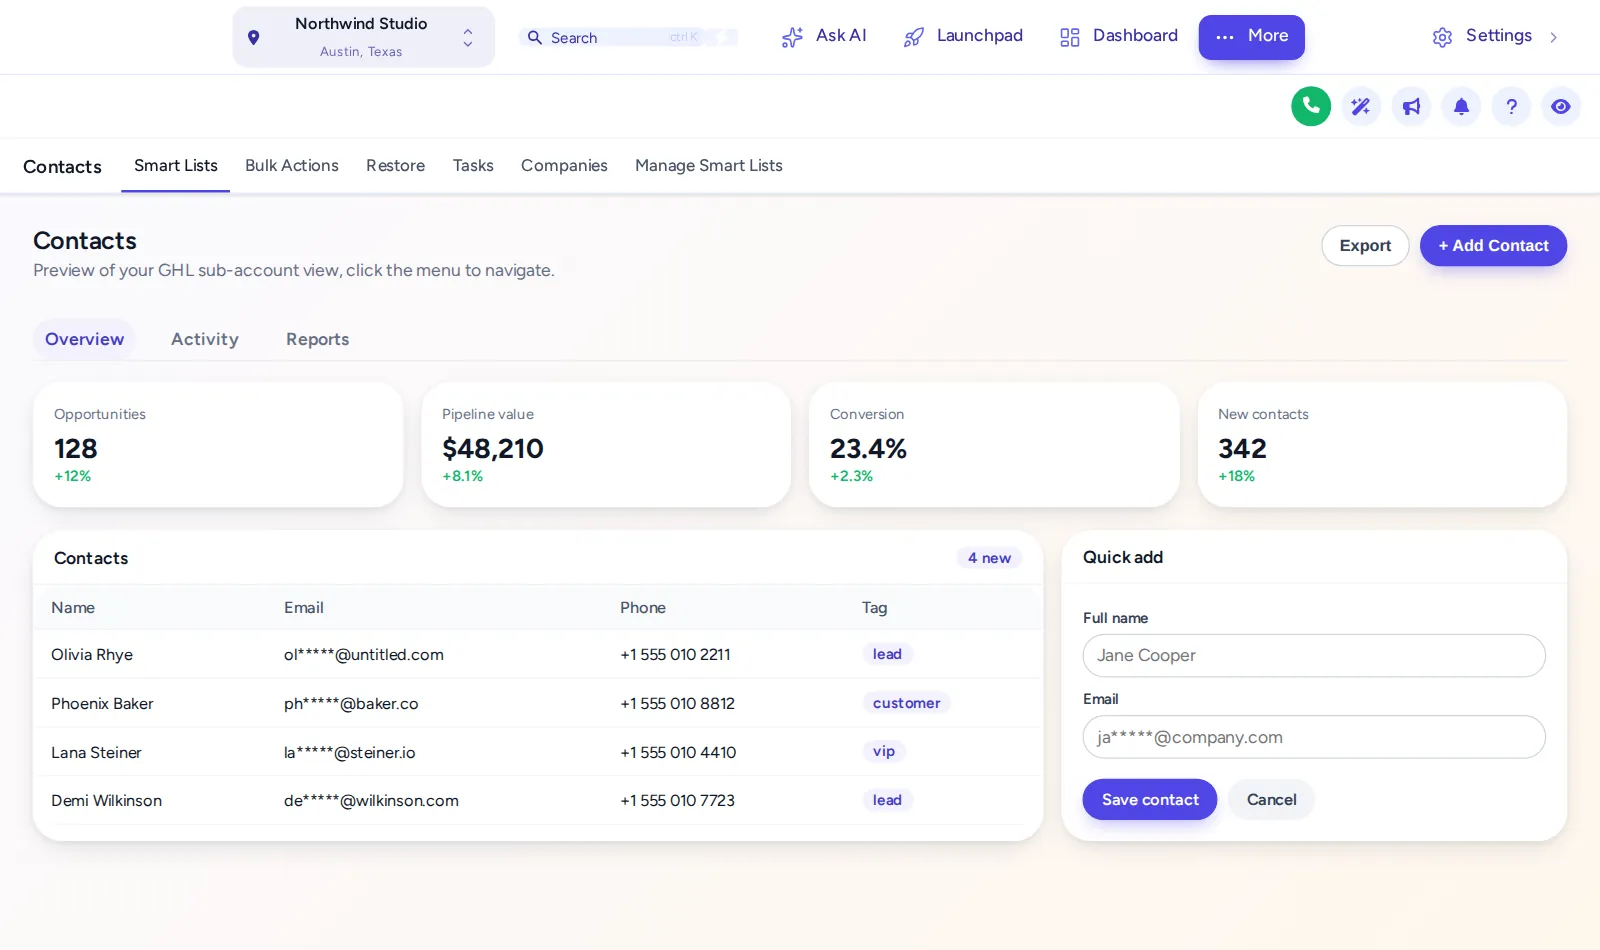Click the customer tag on Phoenix Baker
1600x950 pixels.
(906, 703)
